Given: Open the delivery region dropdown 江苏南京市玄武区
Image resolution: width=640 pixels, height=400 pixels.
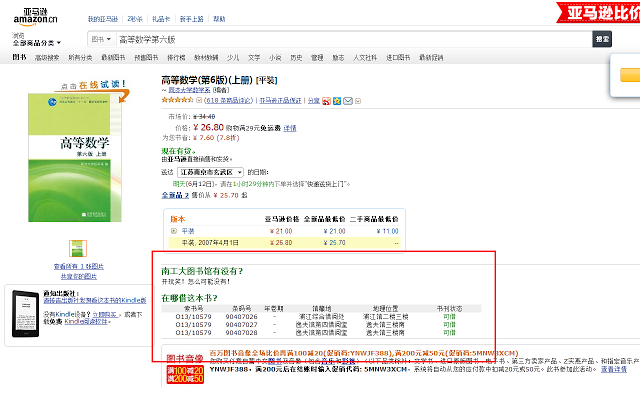Looking at the screenshot, I should click(x=210, y=172).
